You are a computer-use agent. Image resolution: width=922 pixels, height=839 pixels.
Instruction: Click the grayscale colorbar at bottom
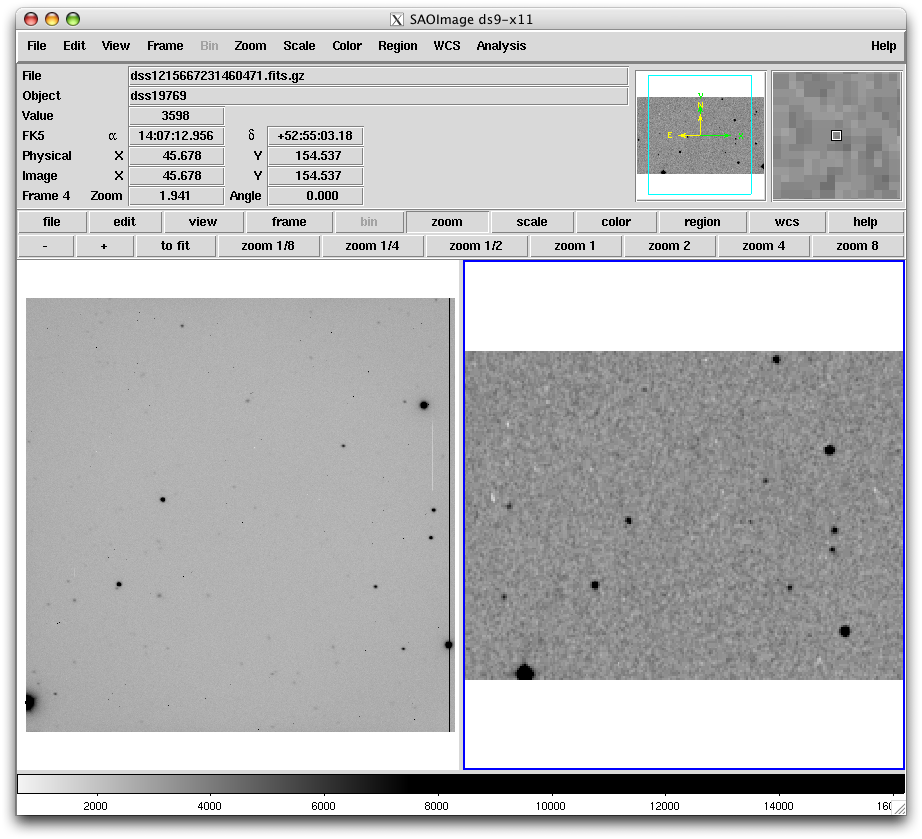(x=460, y=783)
